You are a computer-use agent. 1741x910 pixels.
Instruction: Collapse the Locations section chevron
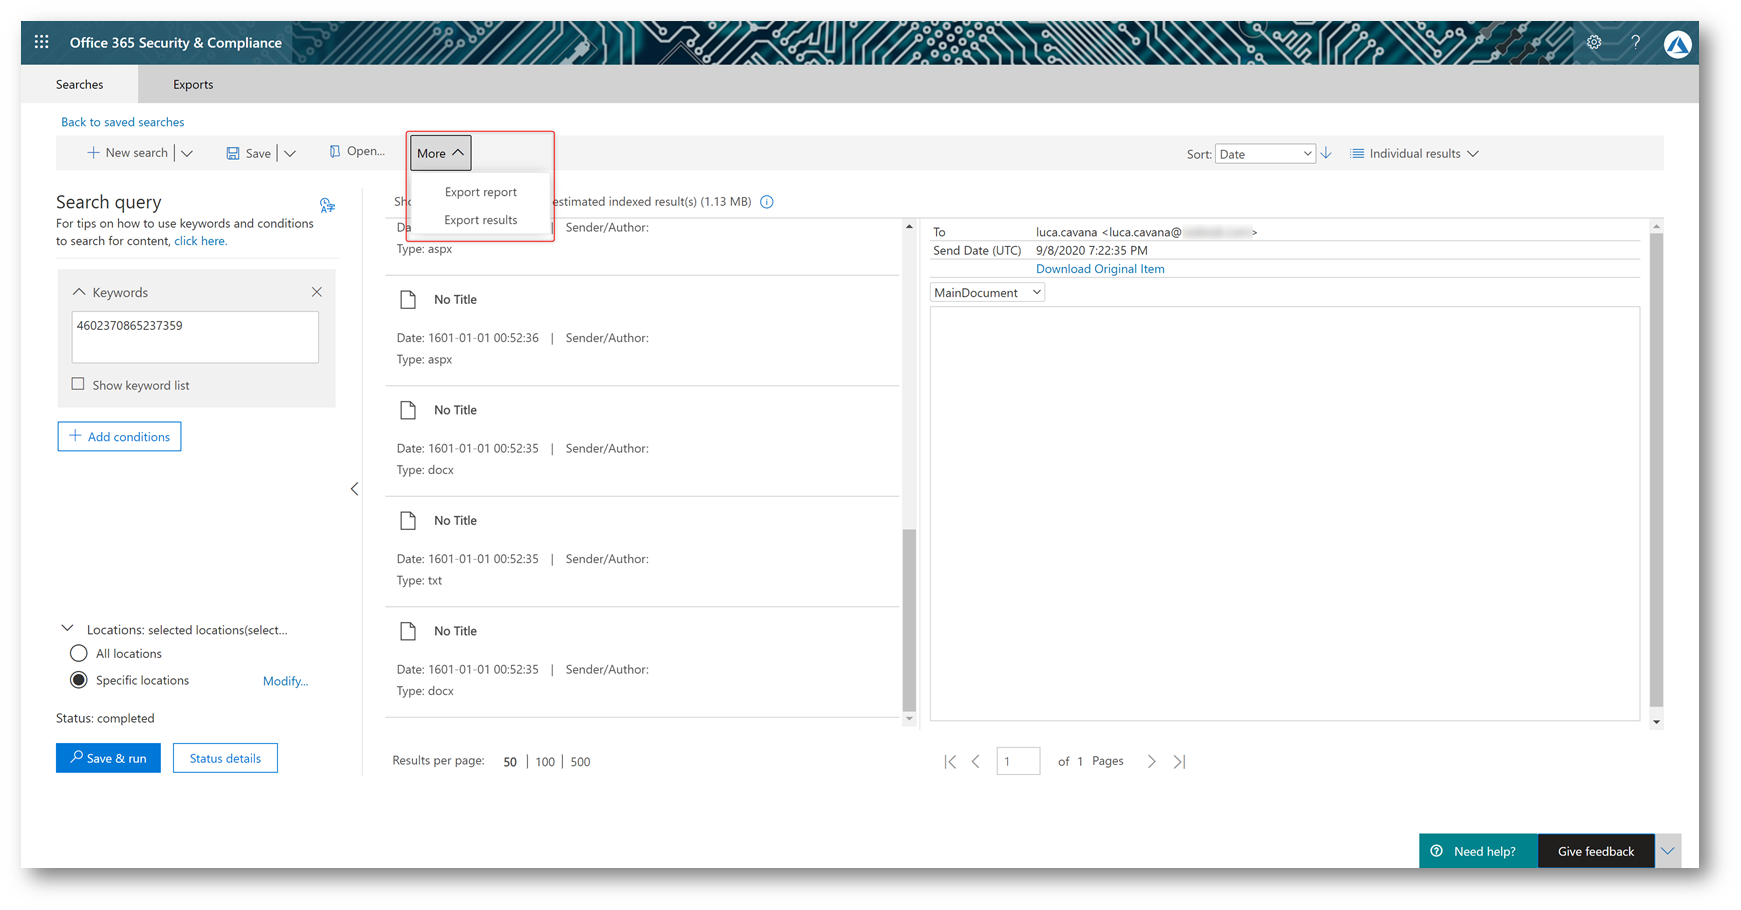pos(67,629)
